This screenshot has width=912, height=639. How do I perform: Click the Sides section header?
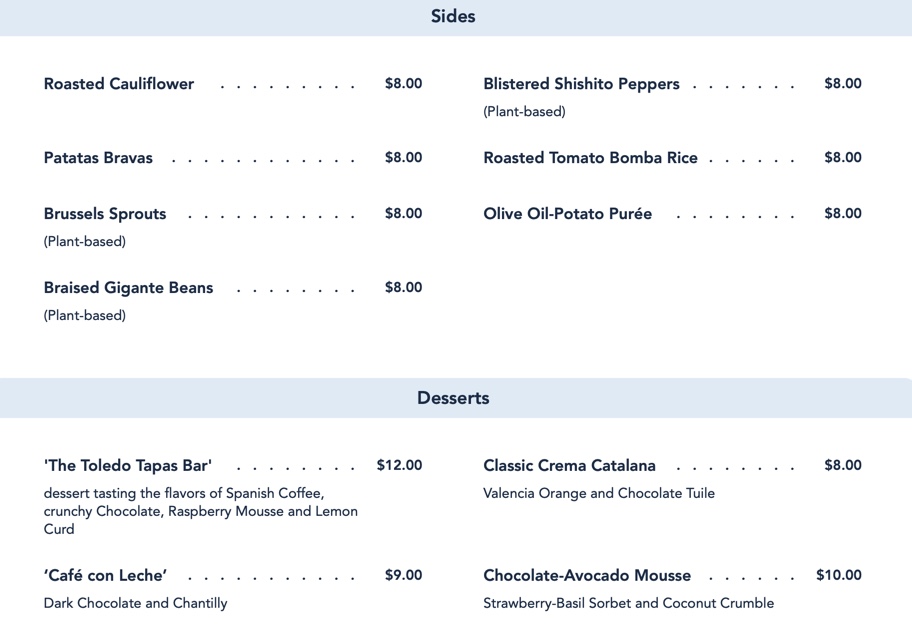coord(453,17)
